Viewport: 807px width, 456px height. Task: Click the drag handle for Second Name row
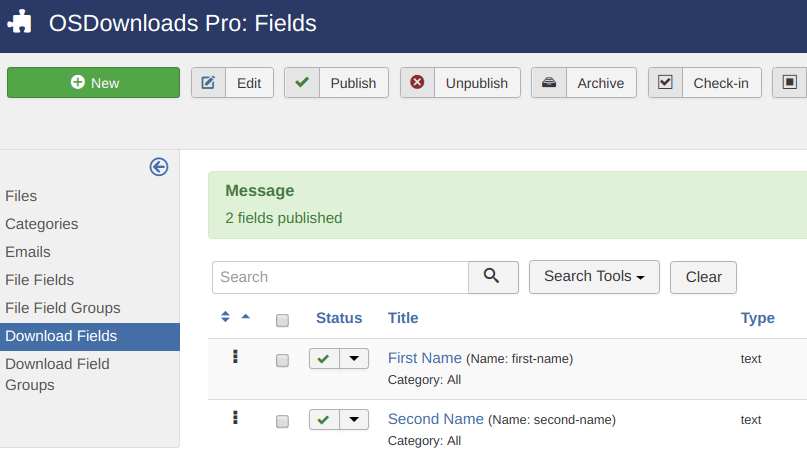(235, 417)
